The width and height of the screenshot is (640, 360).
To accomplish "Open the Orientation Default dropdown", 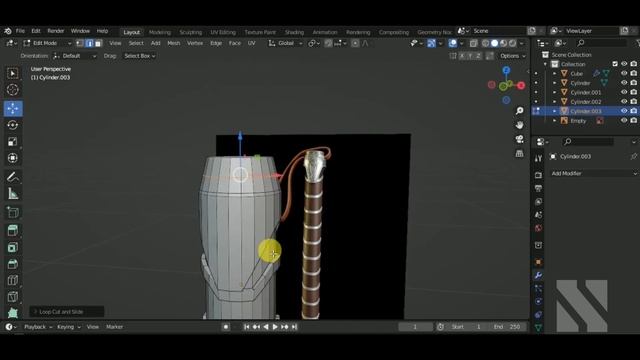I will click(x=75, y=56).
